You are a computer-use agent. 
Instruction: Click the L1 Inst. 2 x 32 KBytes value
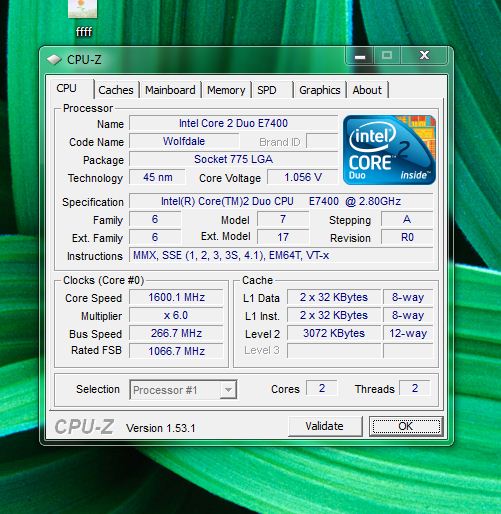point(334,315)
